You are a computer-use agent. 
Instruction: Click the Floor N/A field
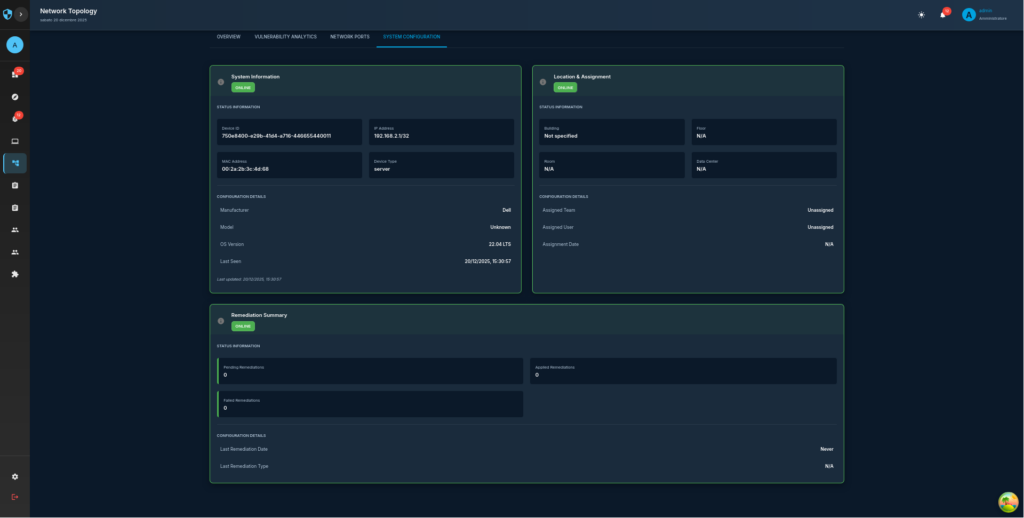pos(764,132)
